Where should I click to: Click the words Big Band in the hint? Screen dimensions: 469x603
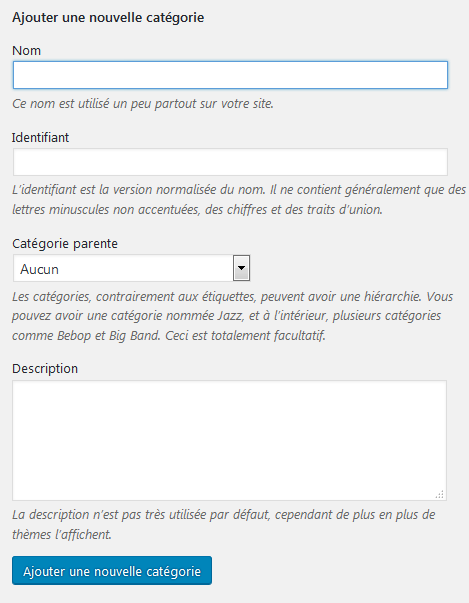pyautogui.click(x=133, y=336)
